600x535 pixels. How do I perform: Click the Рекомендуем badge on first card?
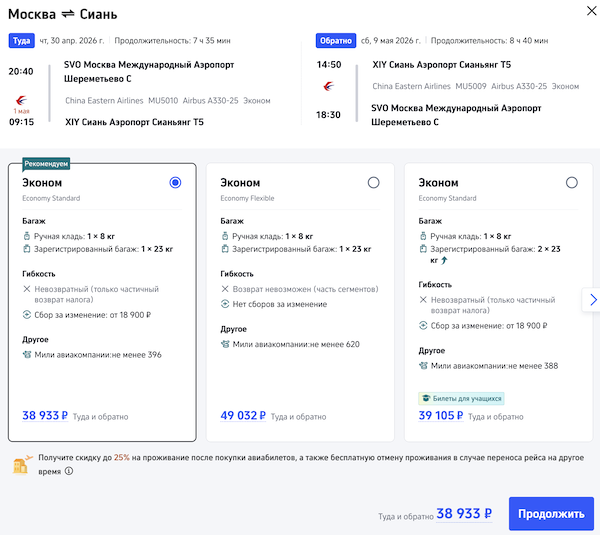click(46, 161)
